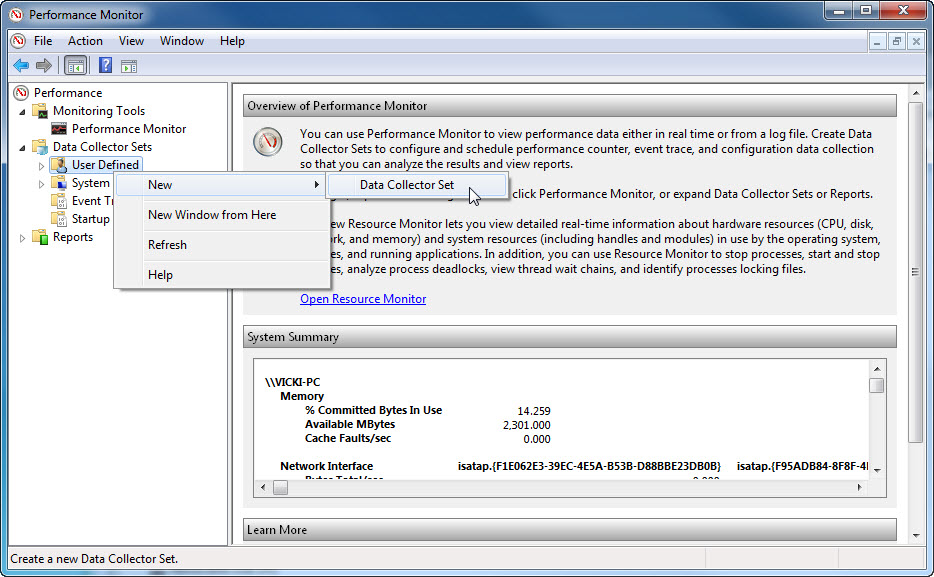This screenshot has height=577, width=934.
Task: Click the Performance Monitor graph icon
Action: [59, 129]
